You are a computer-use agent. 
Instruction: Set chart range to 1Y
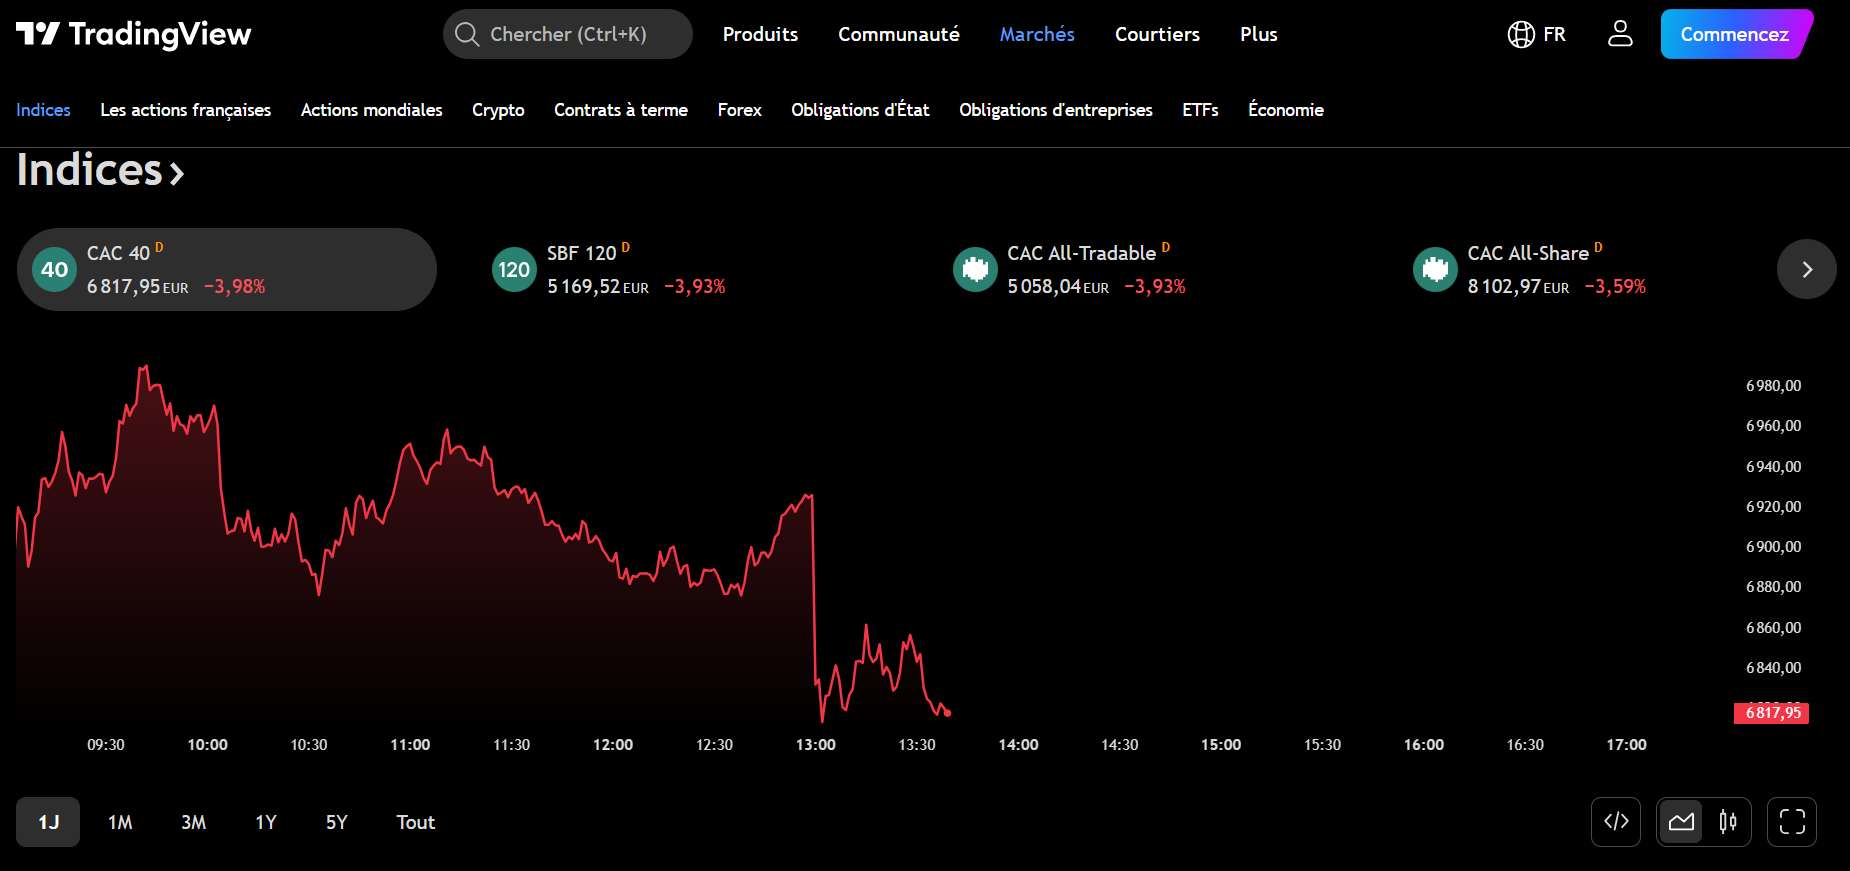pyautogui.click(x=265, y=822)
